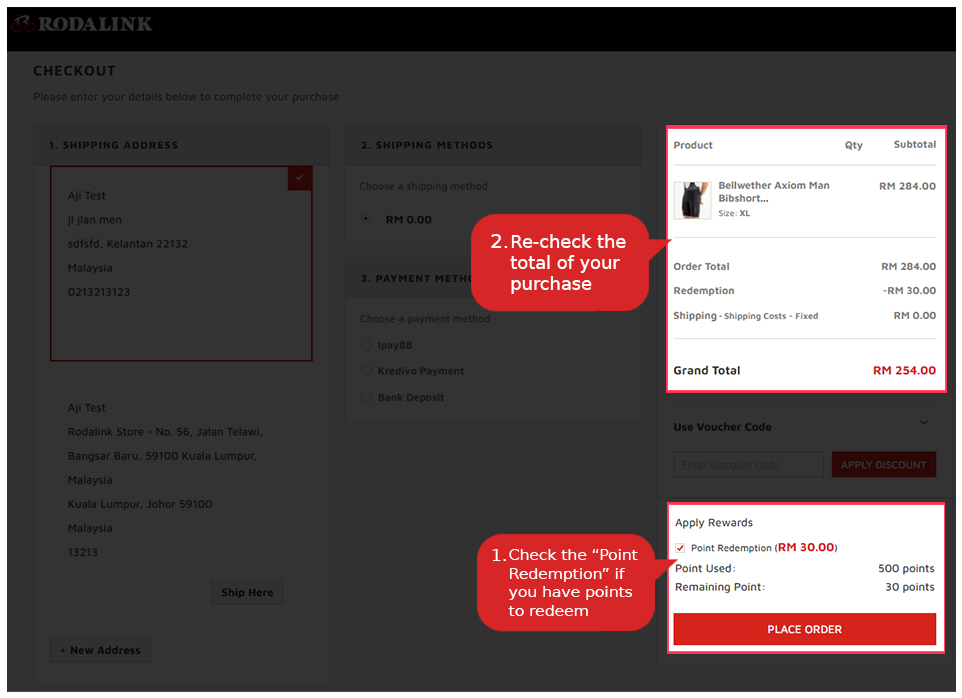Uncheck the Point Redemption checkbox

tap(680, 548)
